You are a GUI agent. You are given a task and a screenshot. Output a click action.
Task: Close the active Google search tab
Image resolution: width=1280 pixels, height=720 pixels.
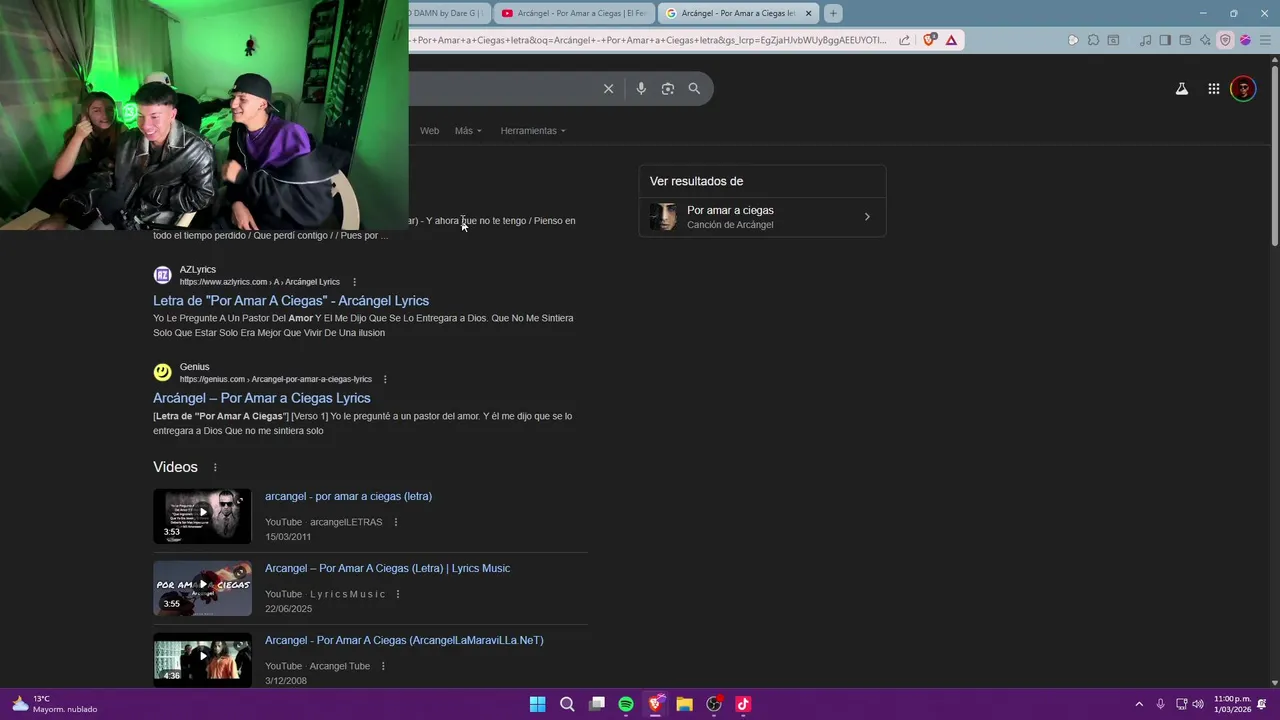(808, 13)
